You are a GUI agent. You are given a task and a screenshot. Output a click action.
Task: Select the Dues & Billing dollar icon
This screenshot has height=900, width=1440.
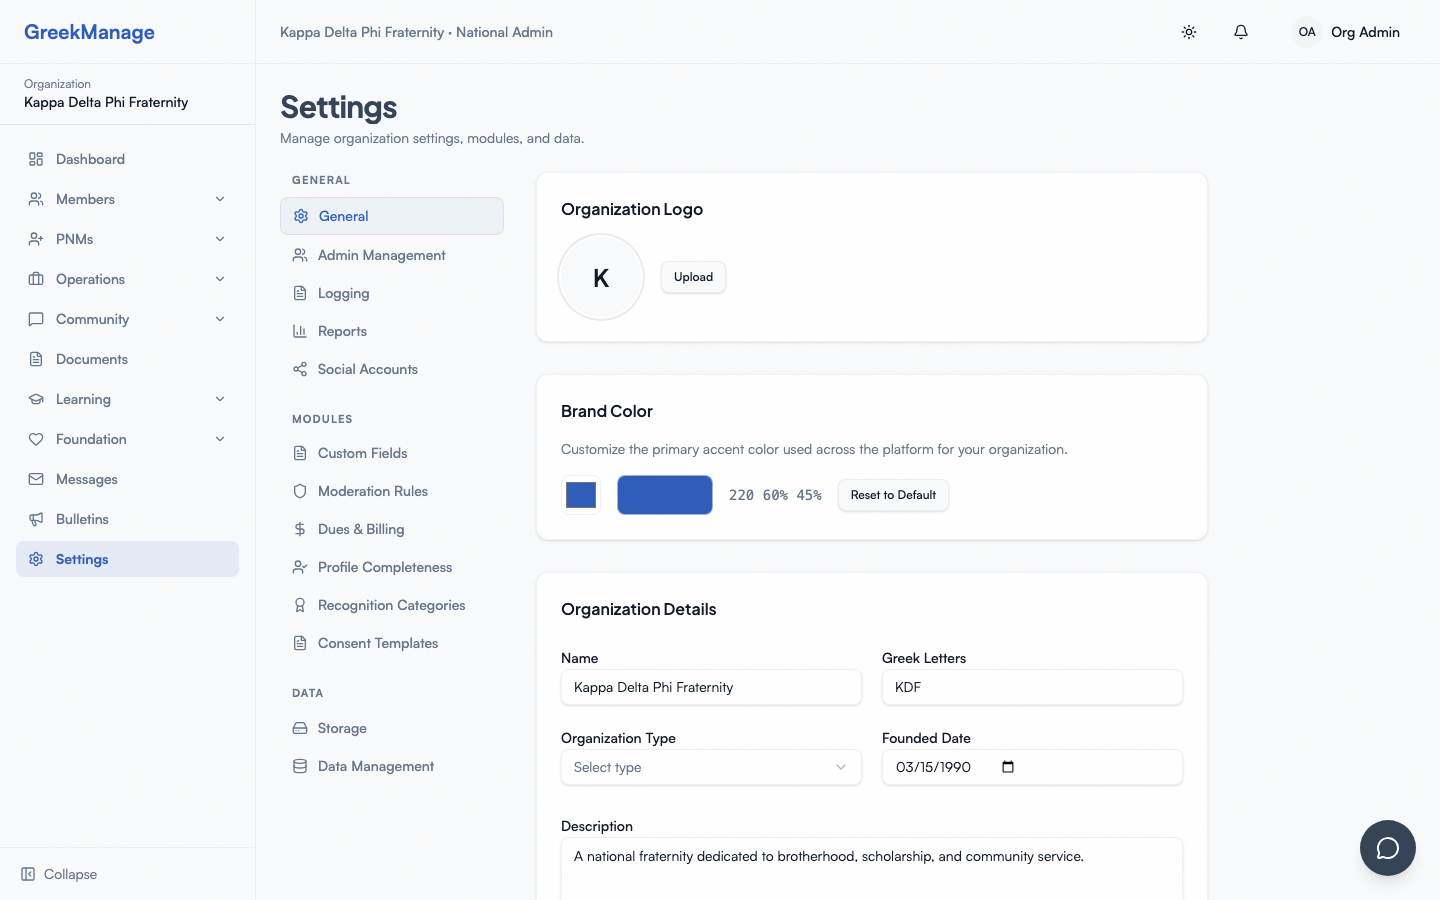pos(299,529)
